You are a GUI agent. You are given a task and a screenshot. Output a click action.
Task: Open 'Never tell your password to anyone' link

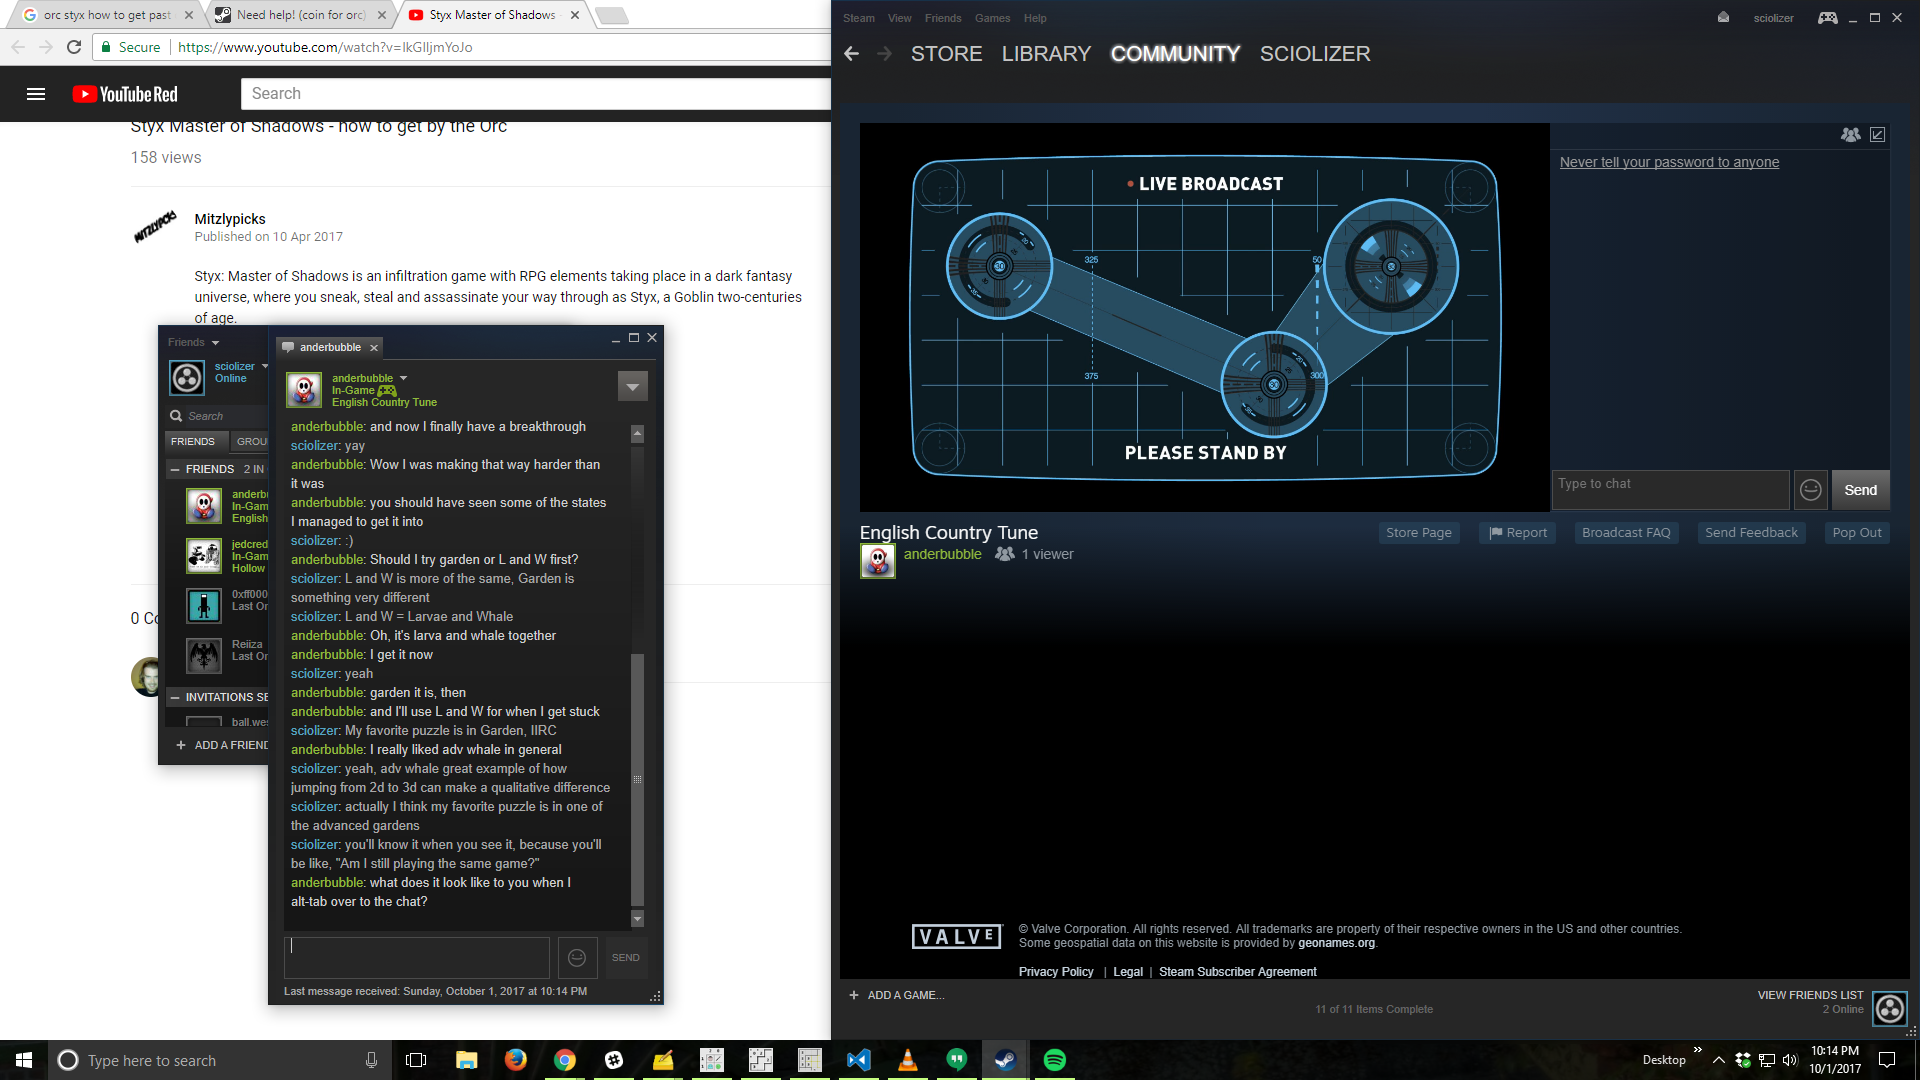click(1669, 162)
